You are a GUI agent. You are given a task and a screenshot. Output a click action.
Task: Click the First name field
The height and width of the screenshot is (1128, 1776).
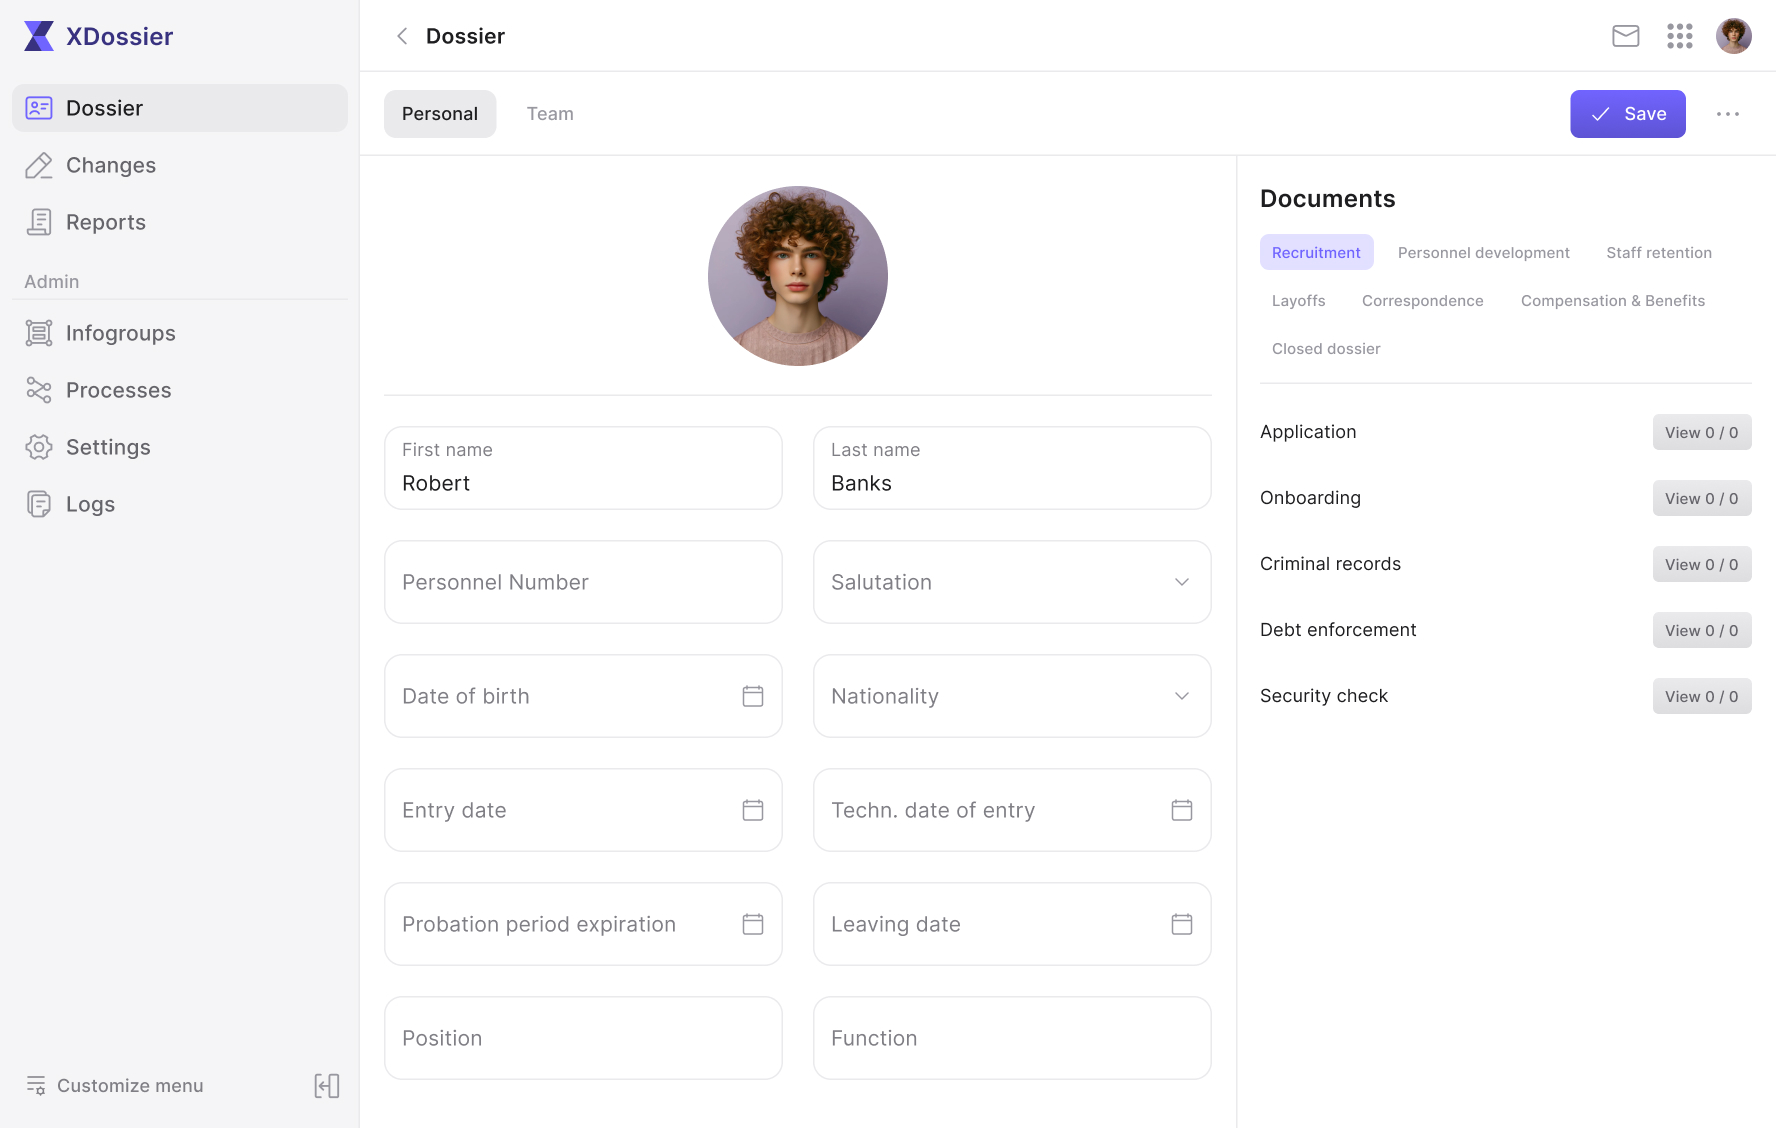[x=583, y=468]
